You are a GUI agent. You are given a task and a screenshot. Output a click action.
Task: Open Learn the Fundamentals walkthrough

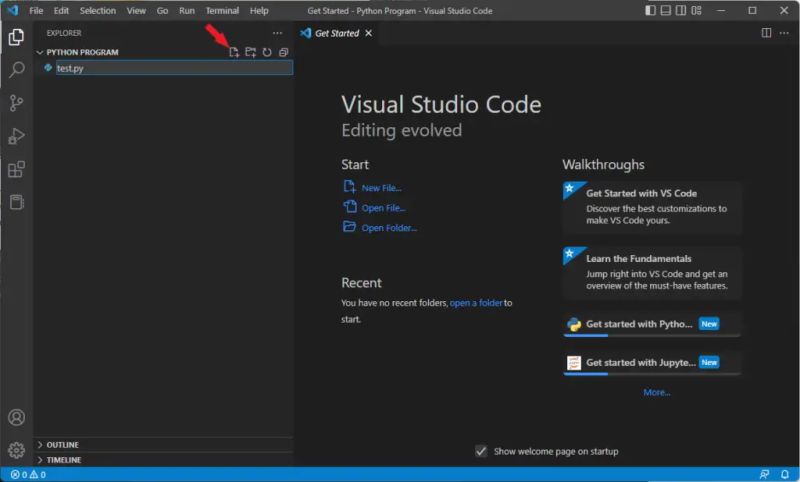tap(652, 272)
